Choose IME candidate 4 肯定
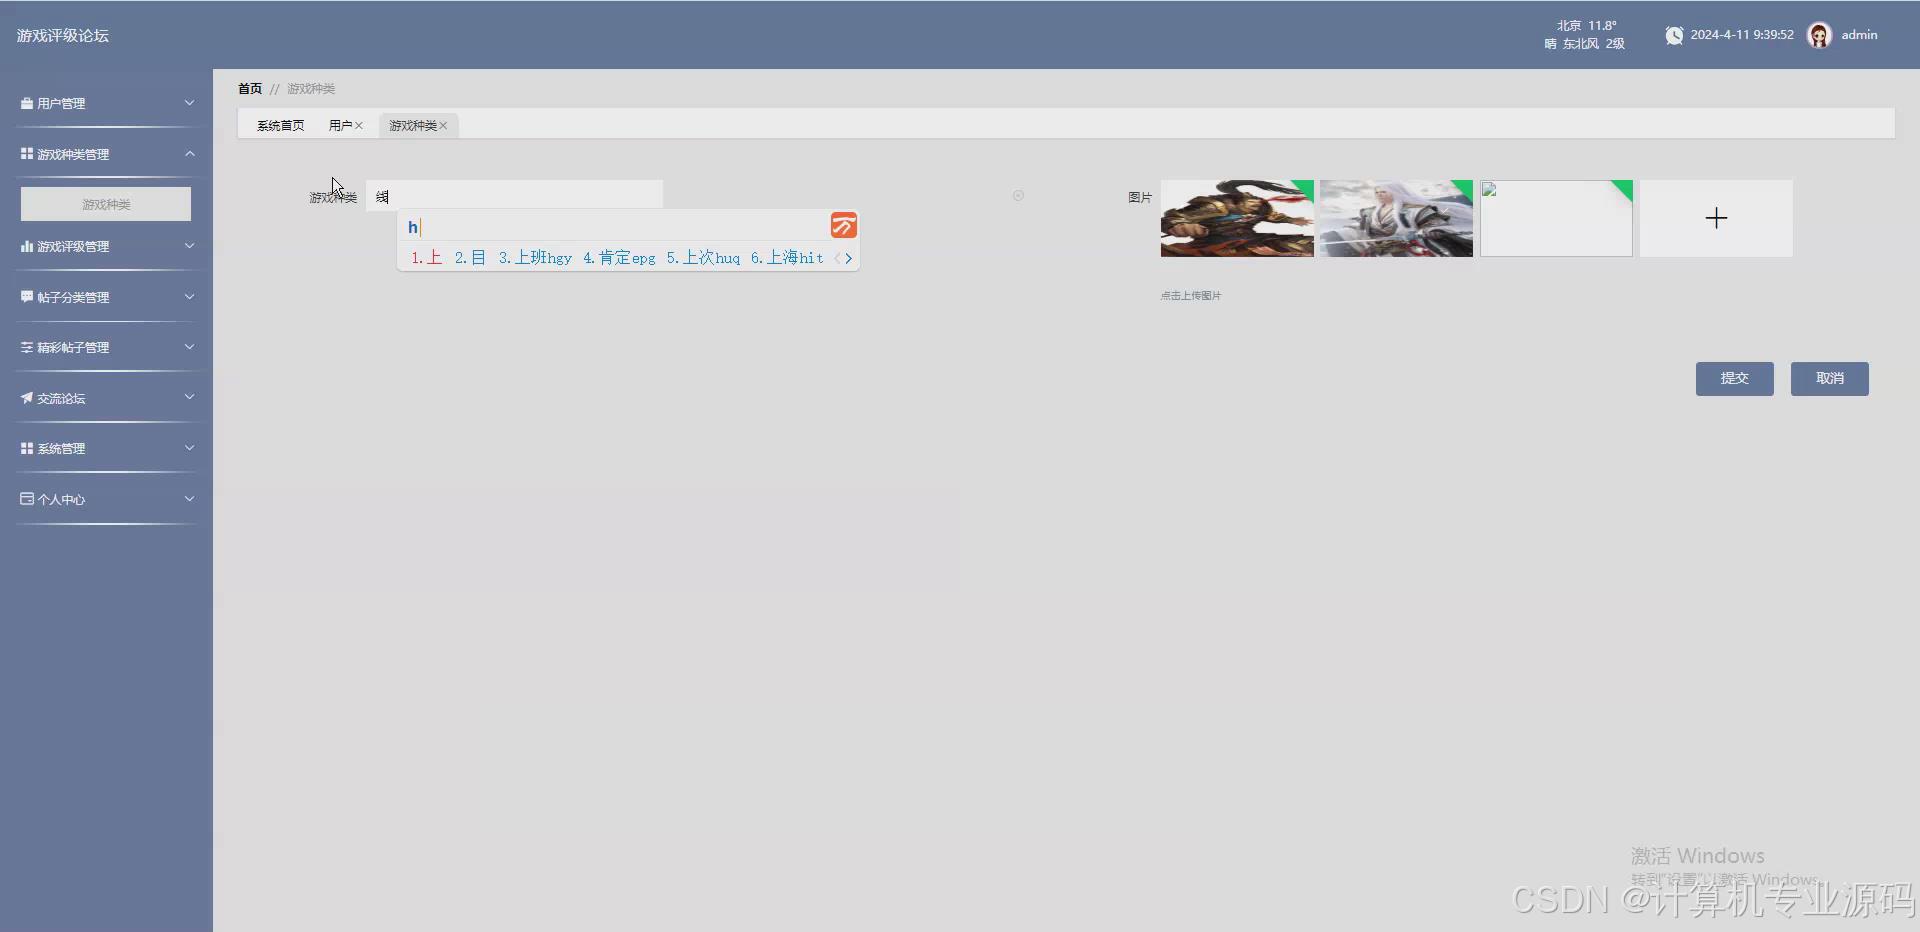The height and width of the screenshot is (932, 1920). pyautogui.click(x=619, y=258)
